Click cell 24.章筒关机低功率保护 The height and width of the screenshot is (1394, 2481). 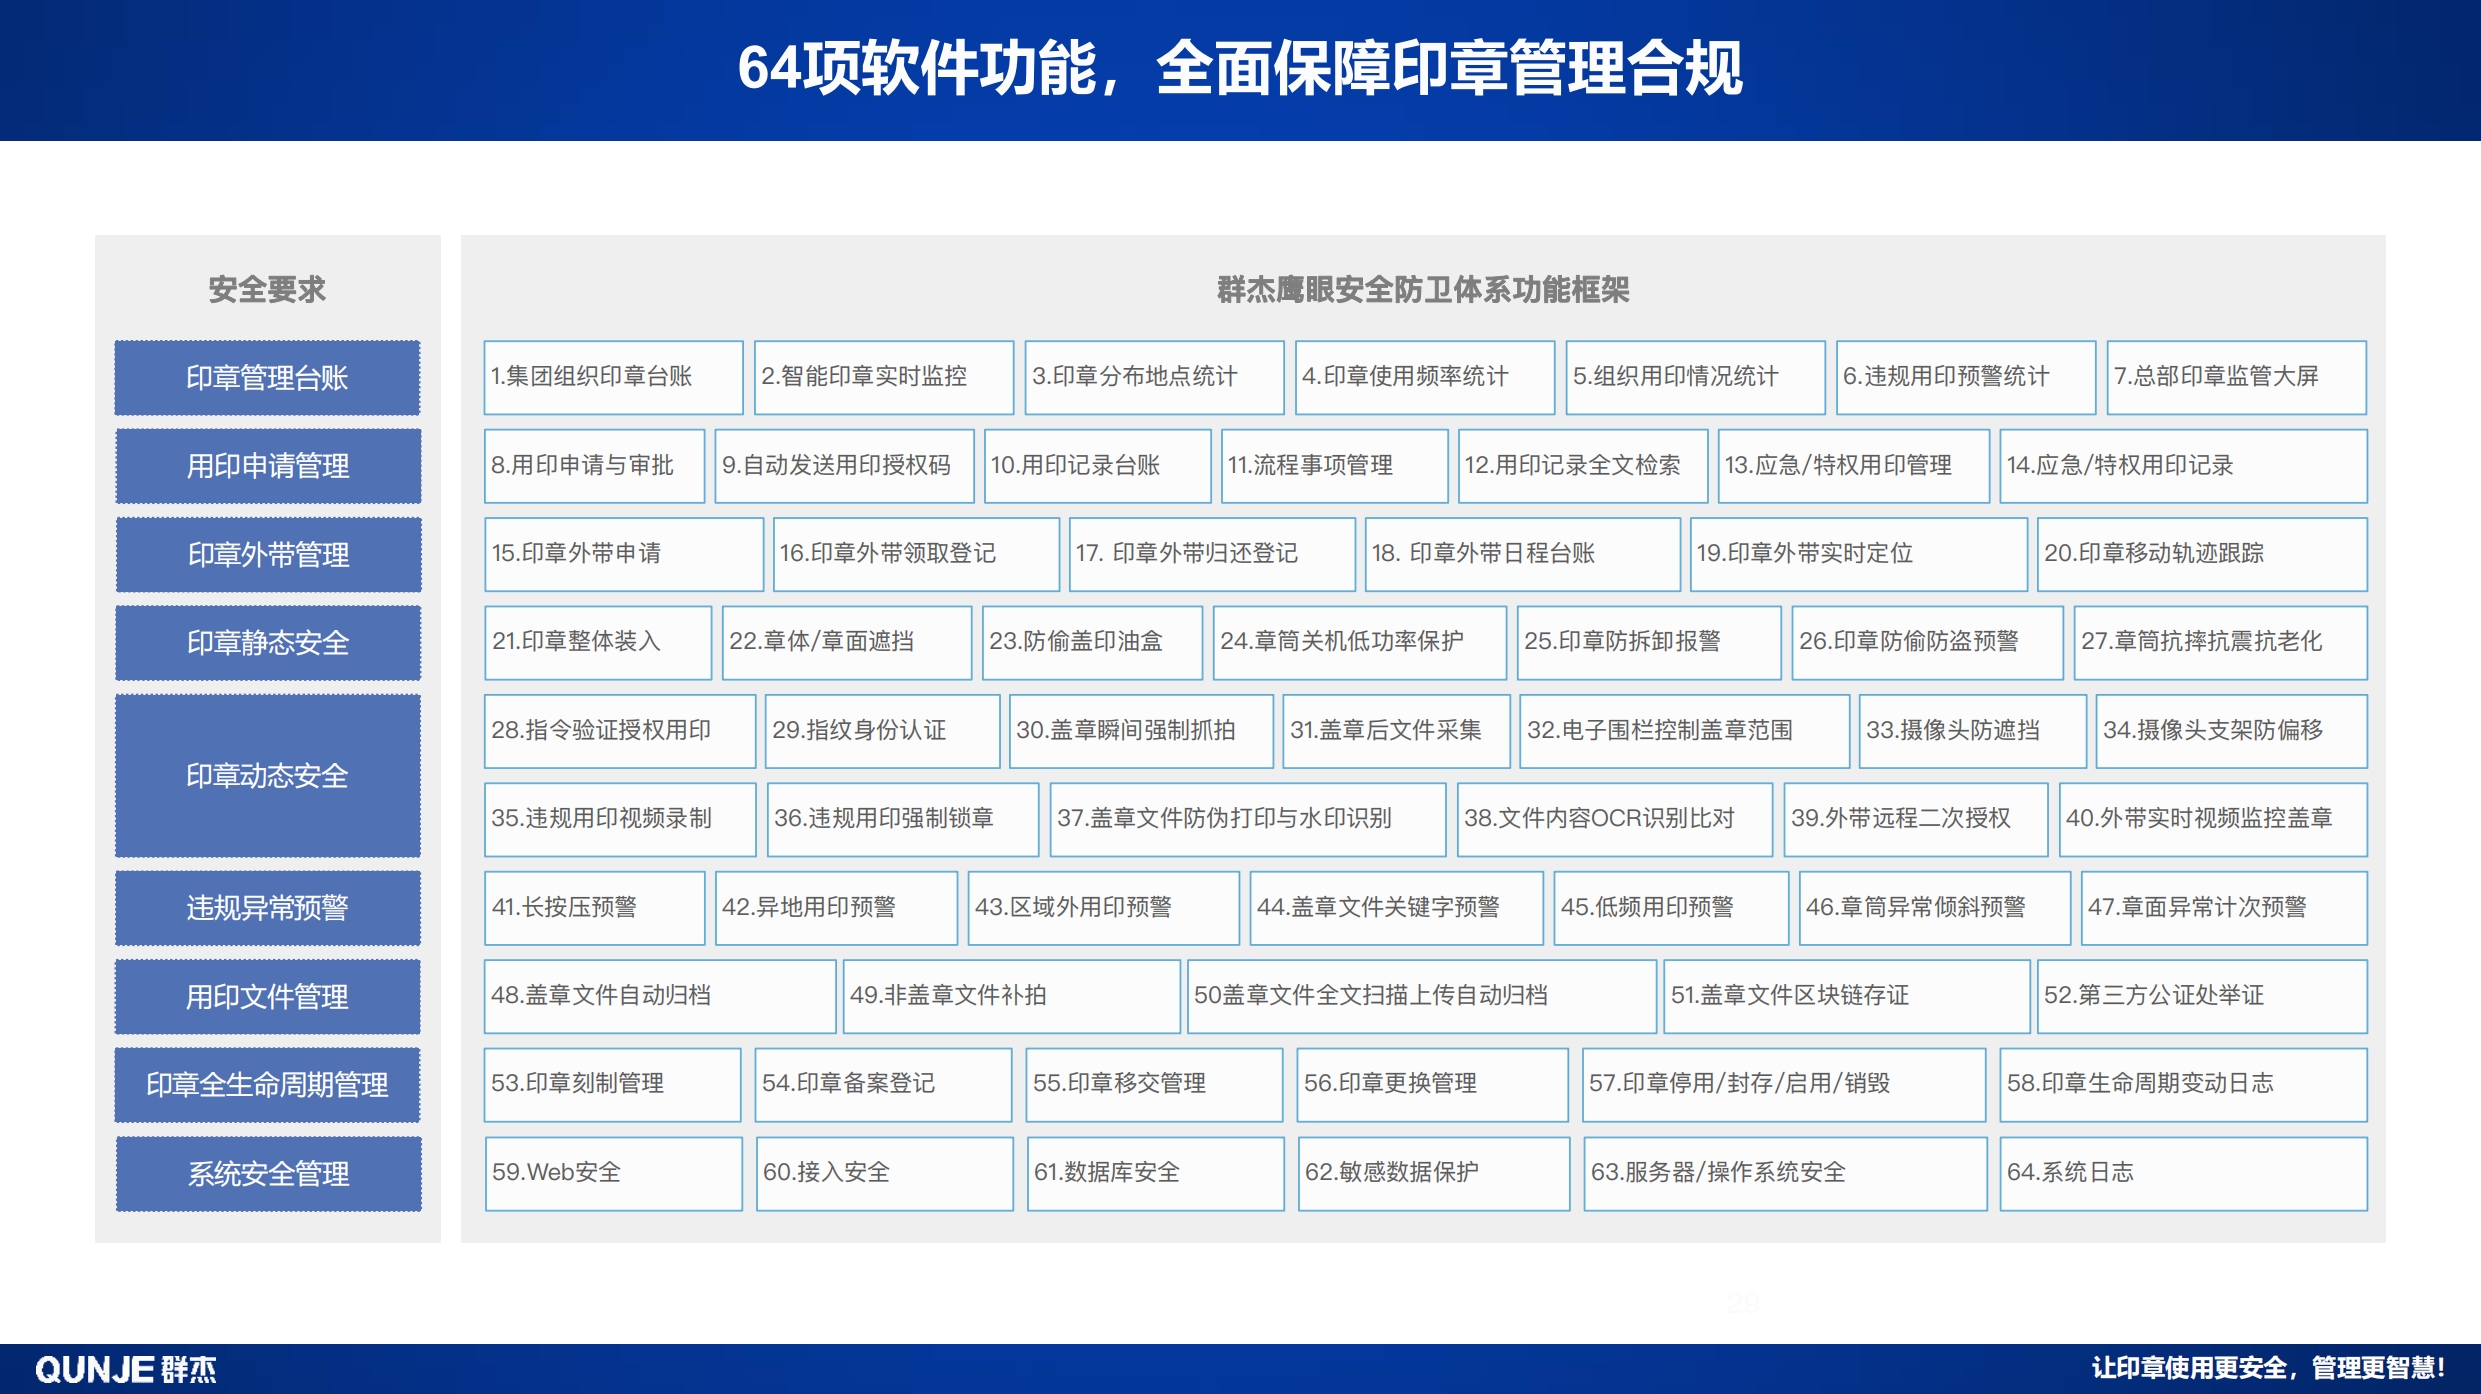tap(1359, 643)
